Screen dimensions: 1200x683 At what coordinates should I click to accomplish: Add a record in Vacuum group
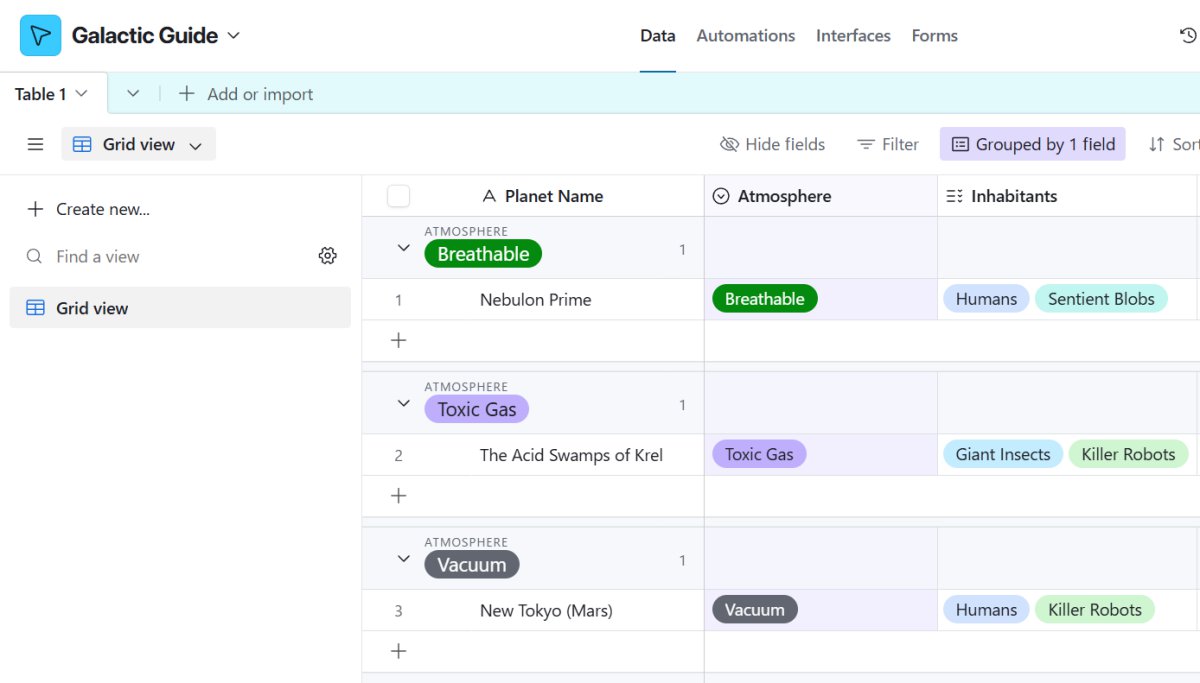tap(398, 652)
